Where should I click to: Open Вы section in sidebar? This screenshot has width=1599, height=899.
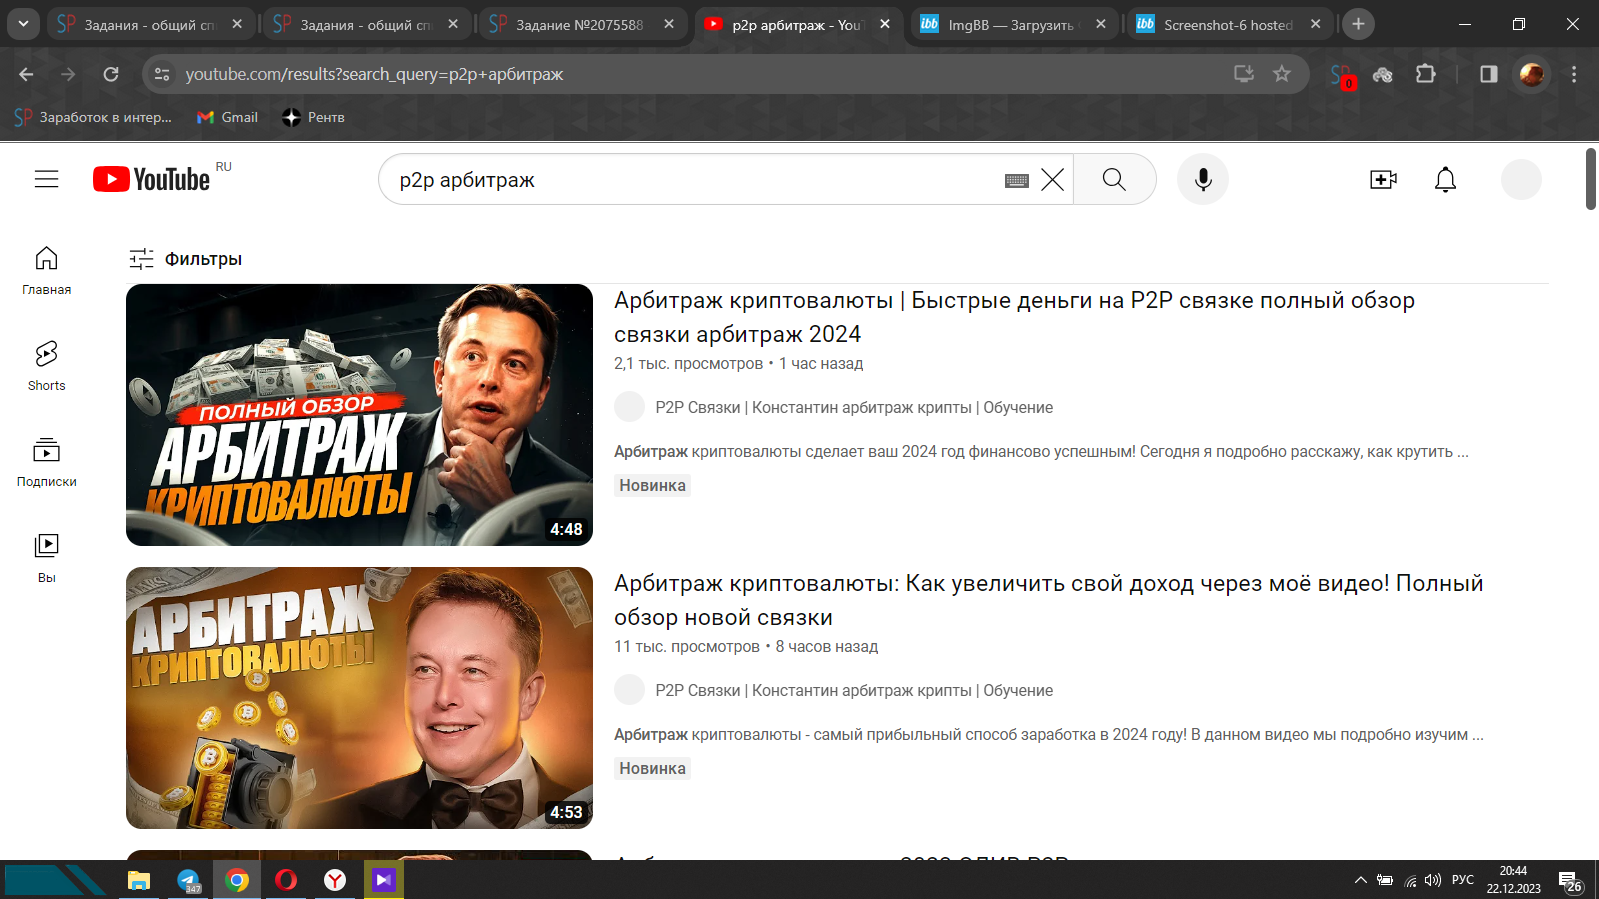[46, 558]
